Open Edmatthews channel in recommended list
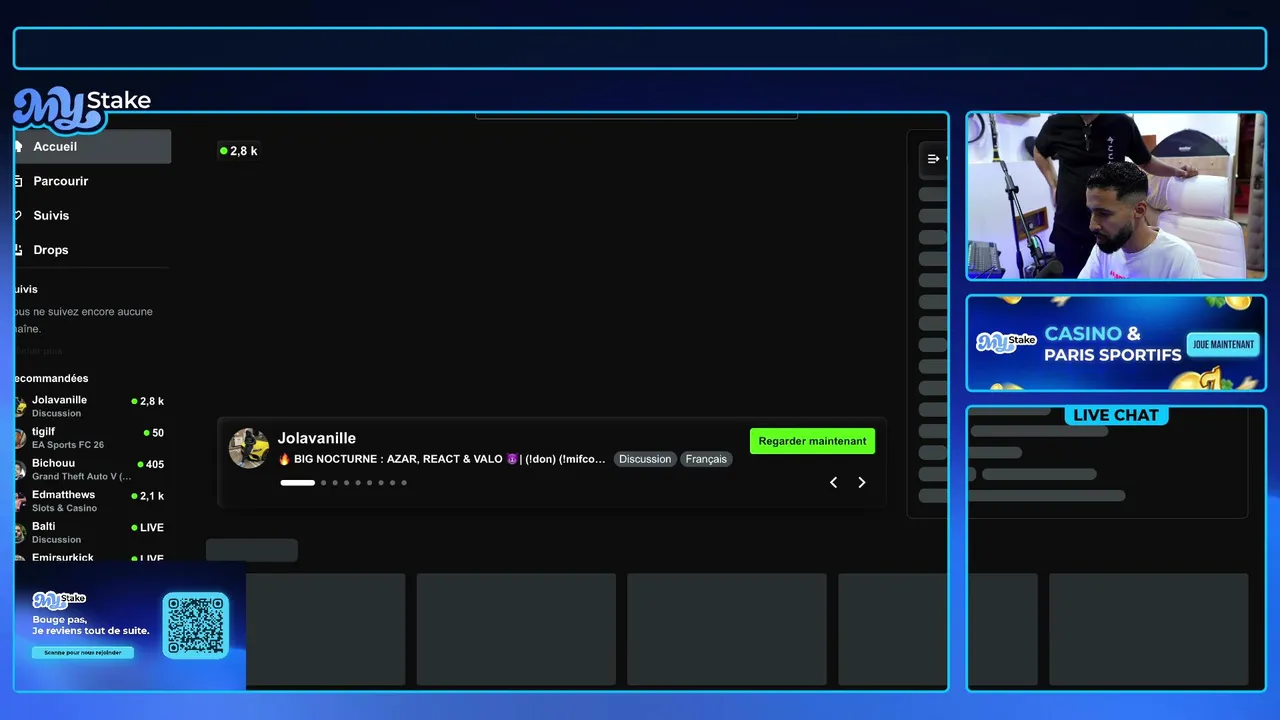Viewport: 1280px width, 720px height. click(x=90, y=501)
